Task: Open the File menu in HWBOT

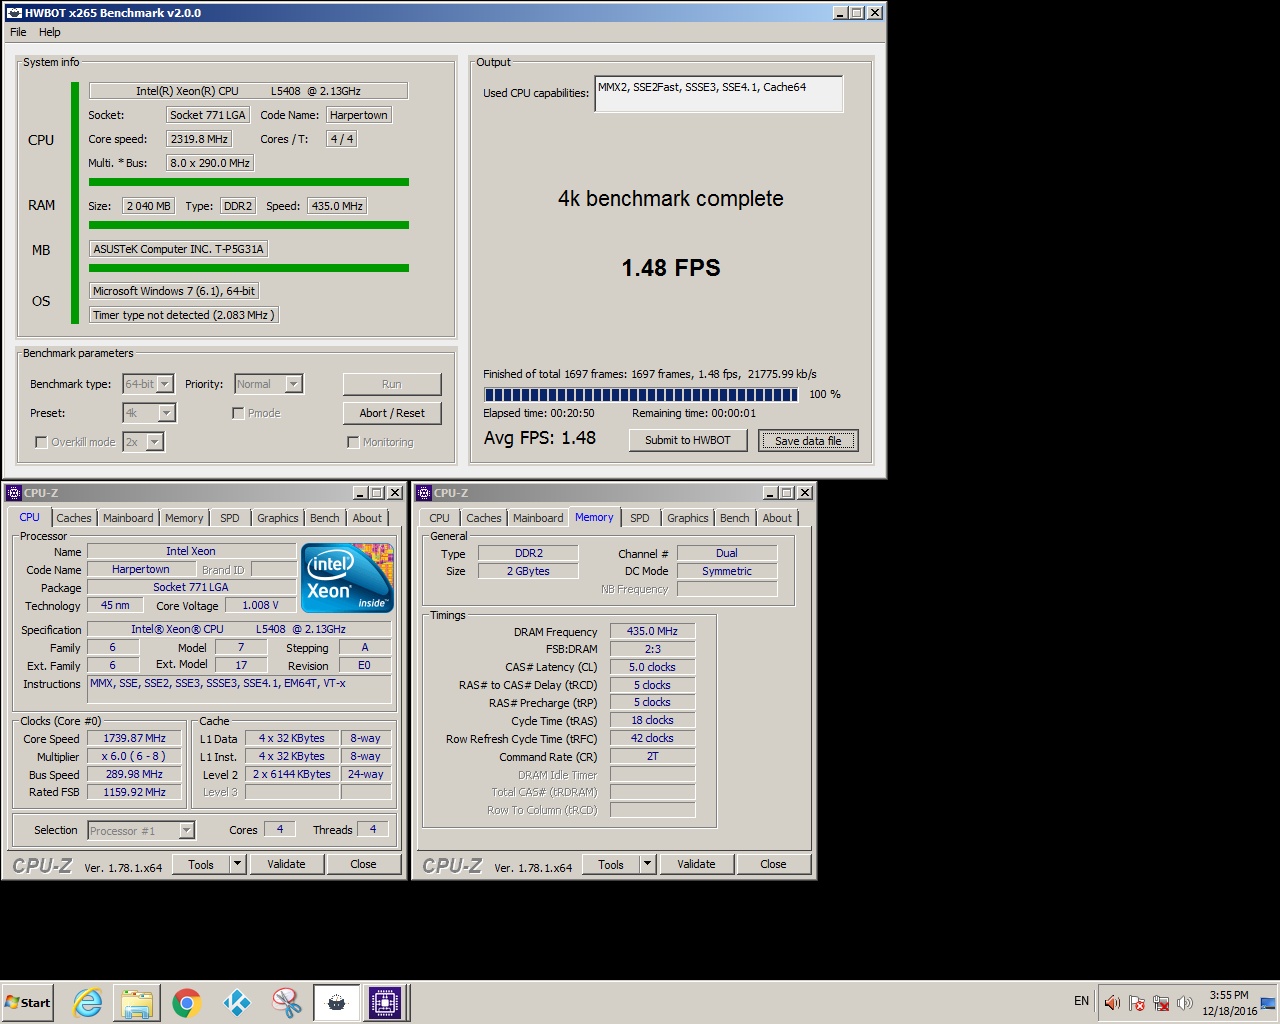Action: [18, 32]
